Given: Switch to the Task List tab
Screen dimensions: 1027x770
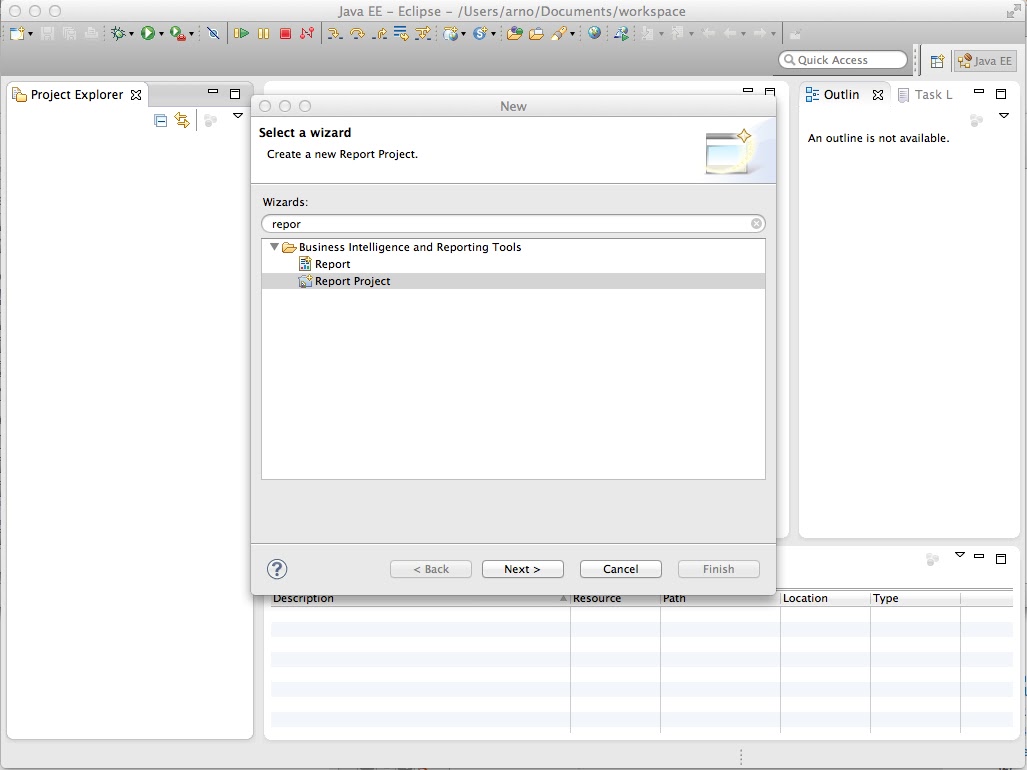Looking at the screenshot, I should pyautogui.click(x=925, y=95).
